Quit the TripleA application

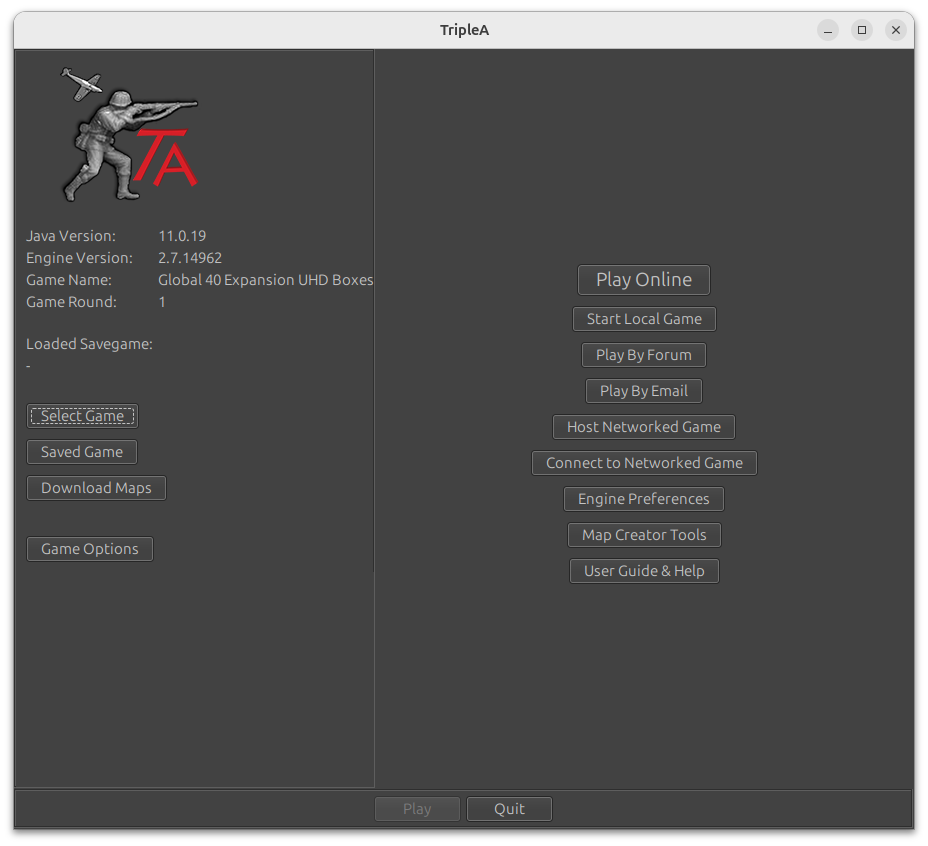point(509,809)
